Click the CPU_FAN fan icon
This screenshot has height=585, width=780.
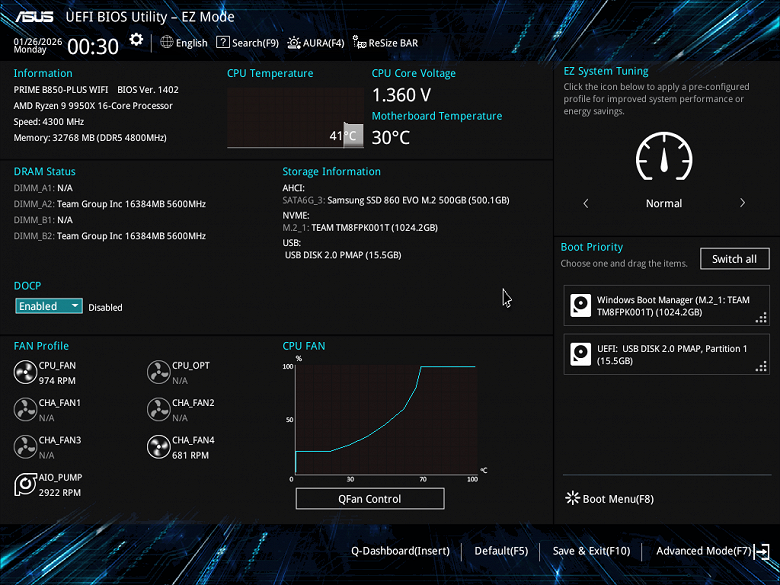click(25, 373)
